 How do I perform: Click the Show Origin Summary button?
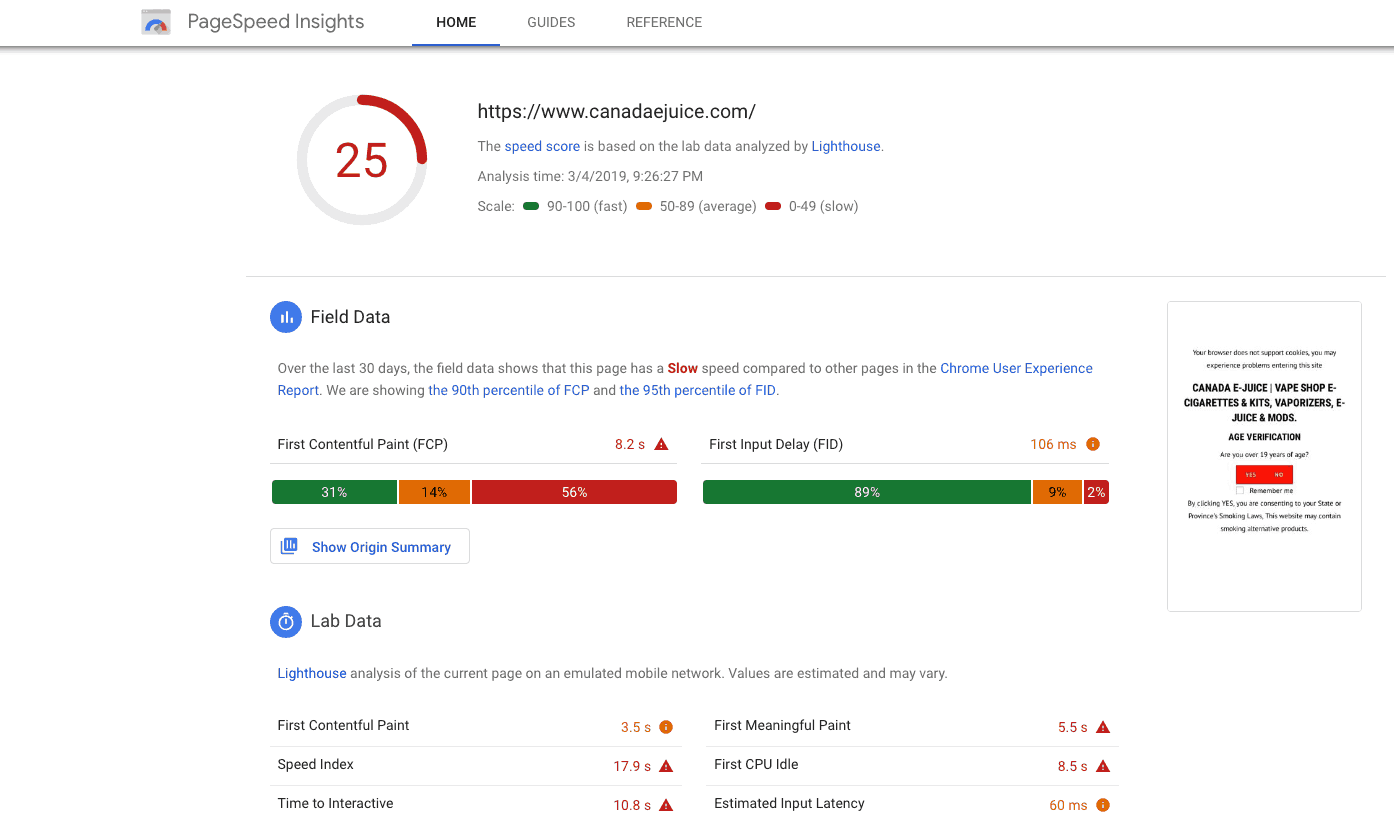(x=370, y=546)
